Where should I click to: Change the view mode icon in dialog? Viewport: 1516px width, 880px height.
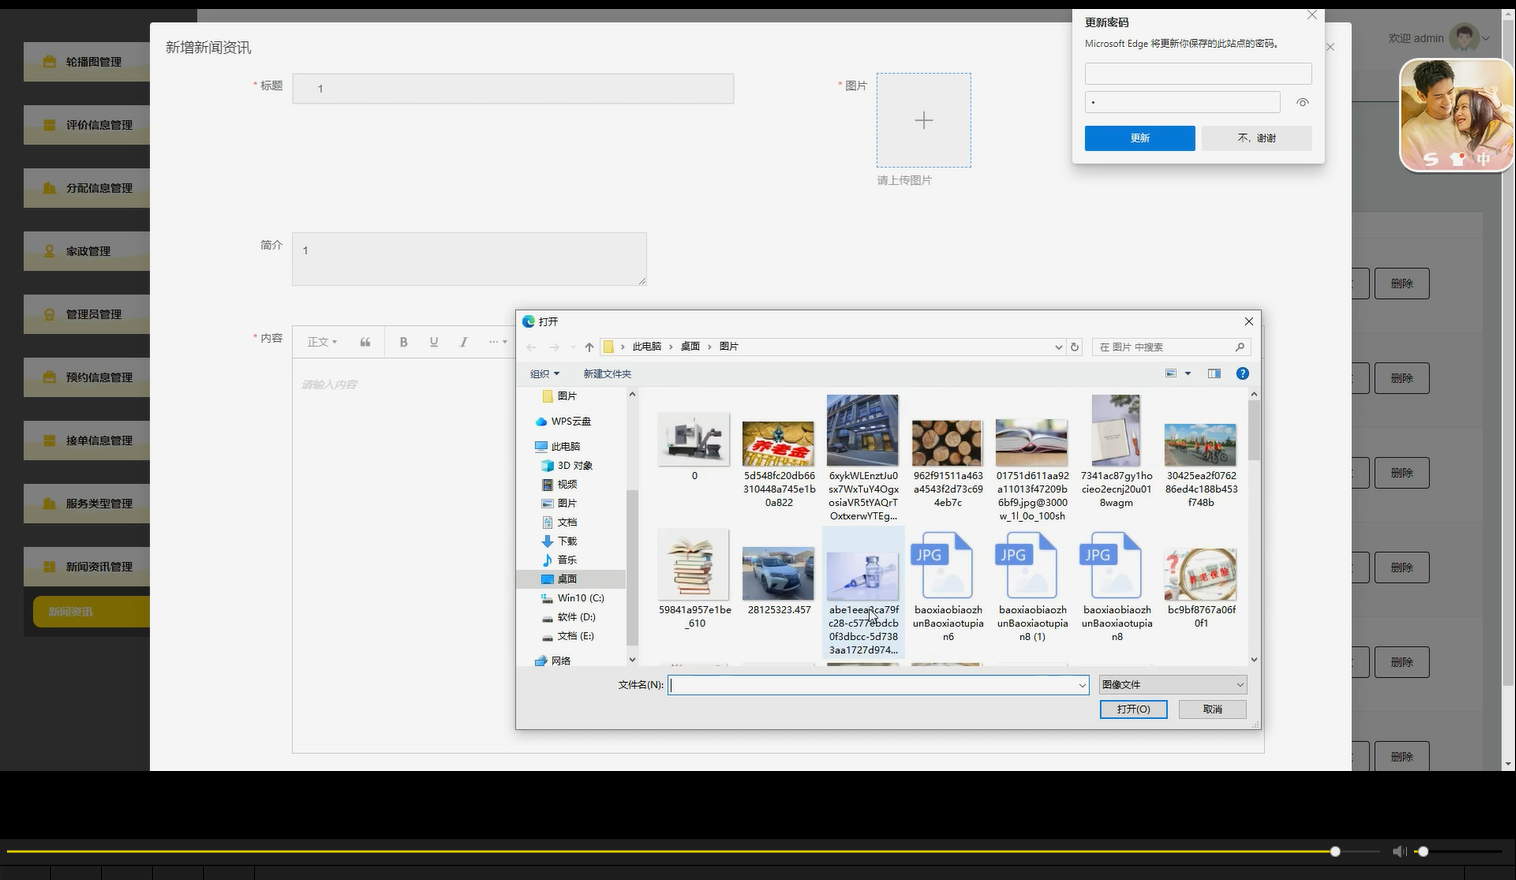click(x=1171, y=373)
